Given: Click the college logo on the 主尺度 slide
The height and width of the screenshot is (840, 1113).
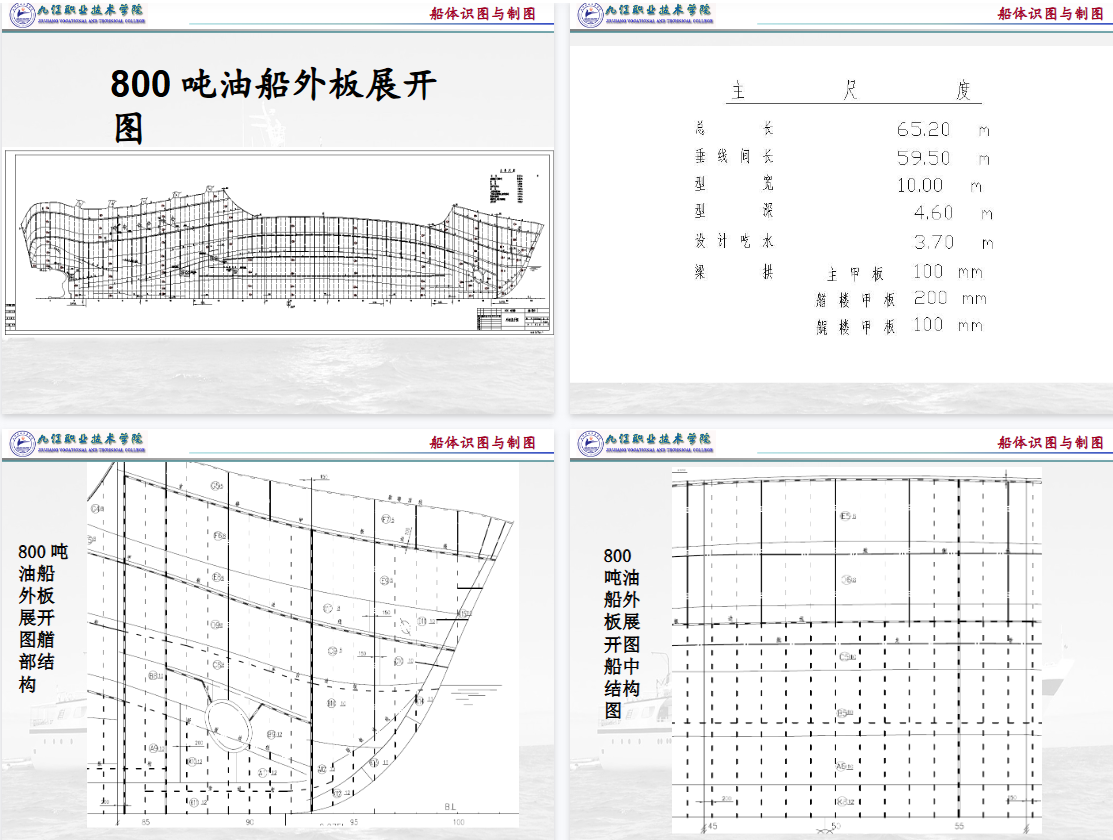Looking at the screenshot, I should pos(645,14).
